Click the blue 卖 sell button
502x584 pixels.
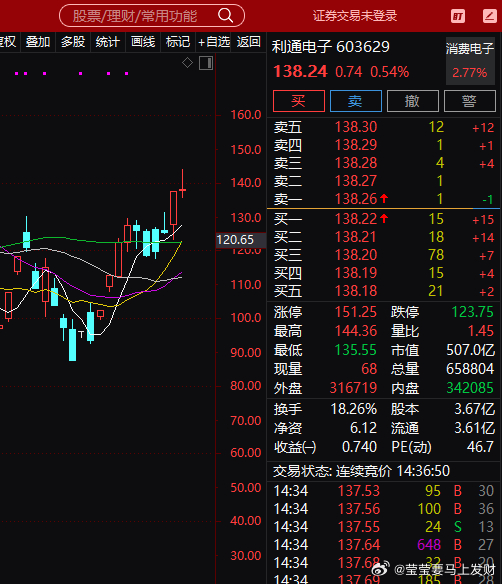[x=356, y=101]
